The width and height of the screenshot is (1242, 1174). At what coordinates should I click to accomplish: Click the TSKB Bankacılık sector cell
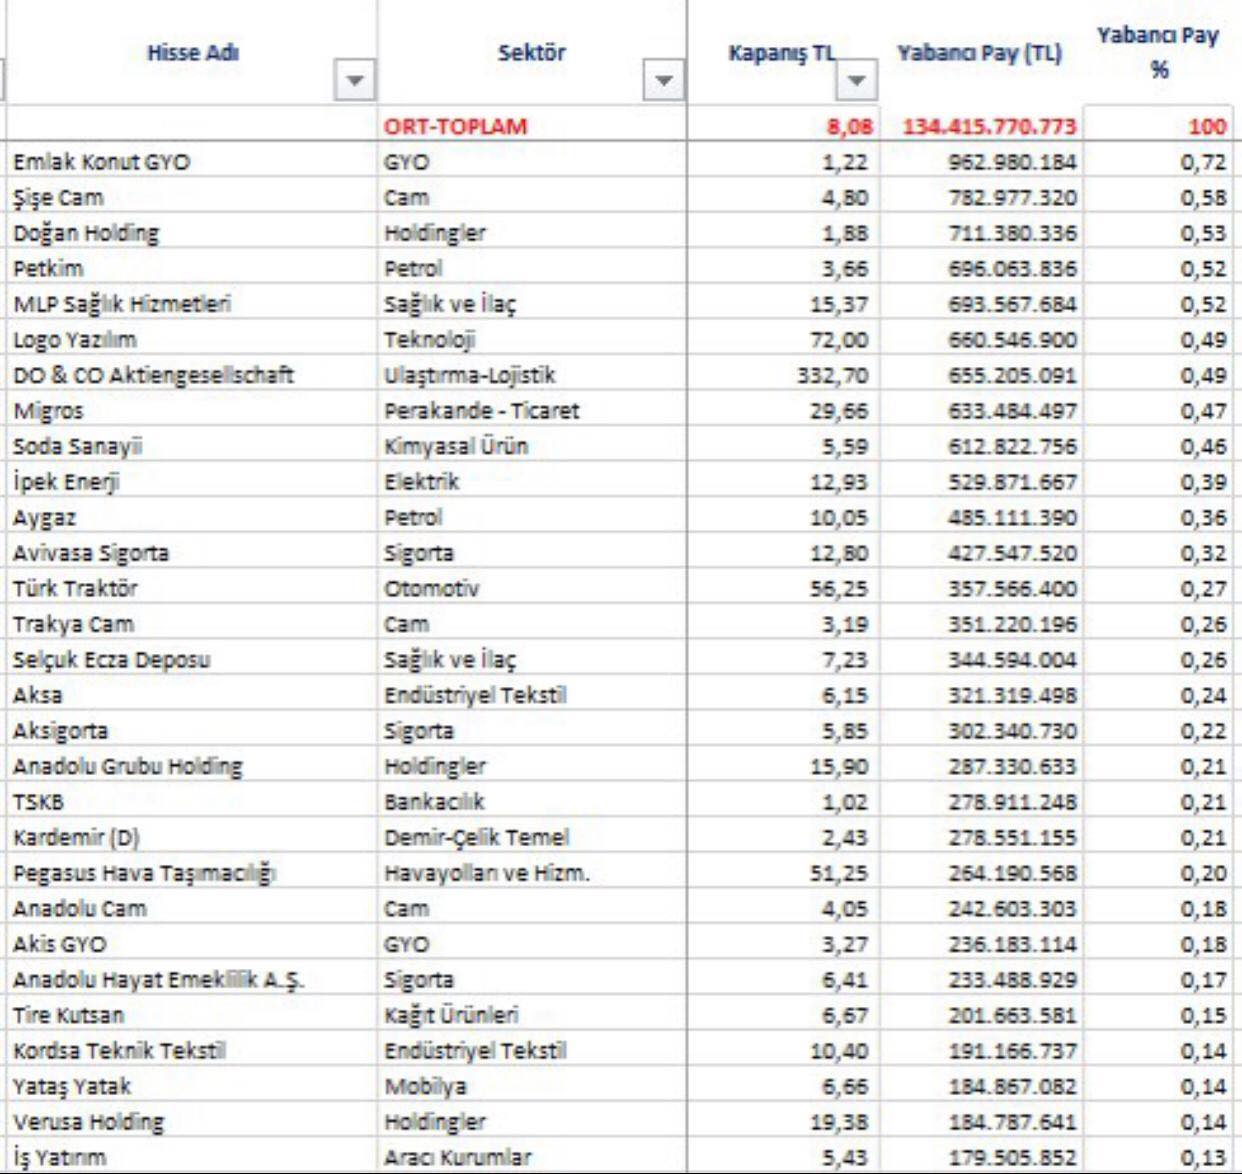click(x=532, y=802)
